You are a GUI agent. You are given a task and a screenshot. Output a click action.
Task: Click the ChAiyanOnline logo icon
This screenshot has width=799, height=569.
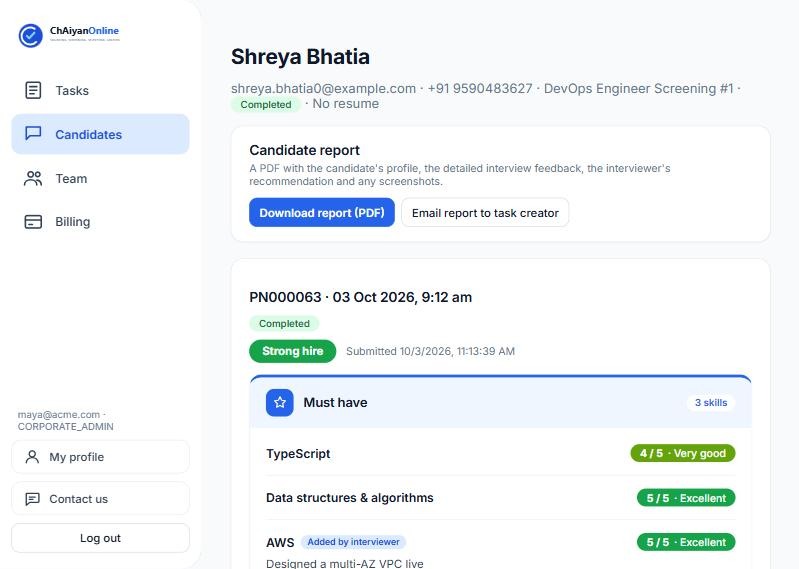click(x=31, y=36)
